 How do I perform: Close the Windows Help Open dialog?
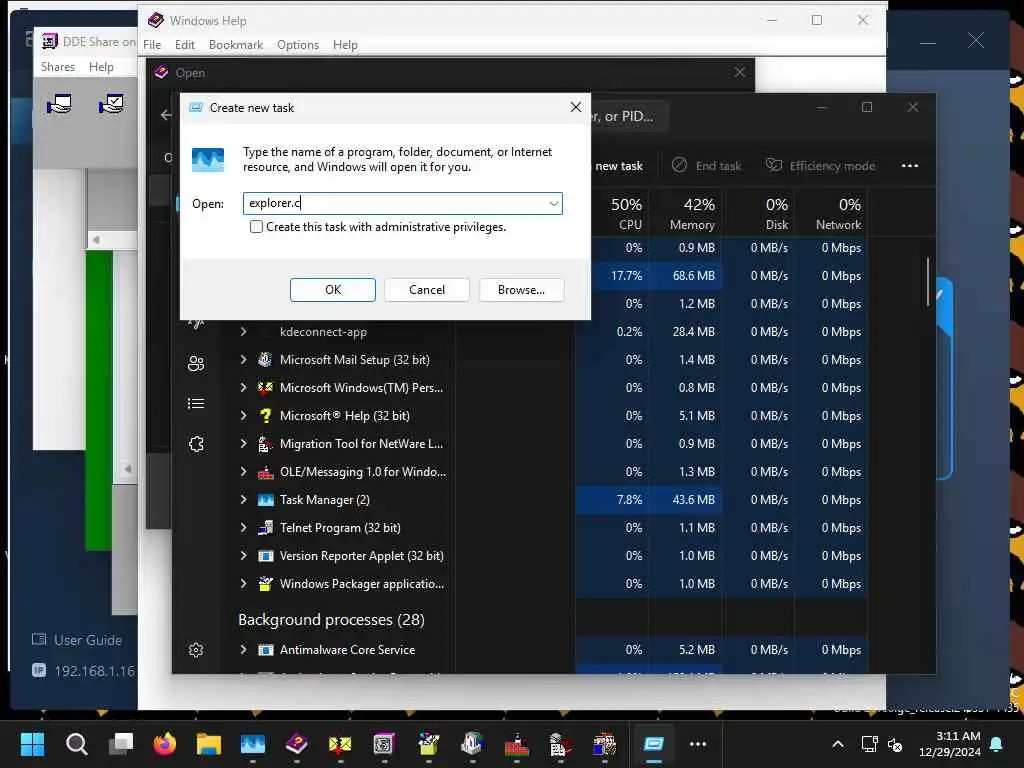pos(739,72)
